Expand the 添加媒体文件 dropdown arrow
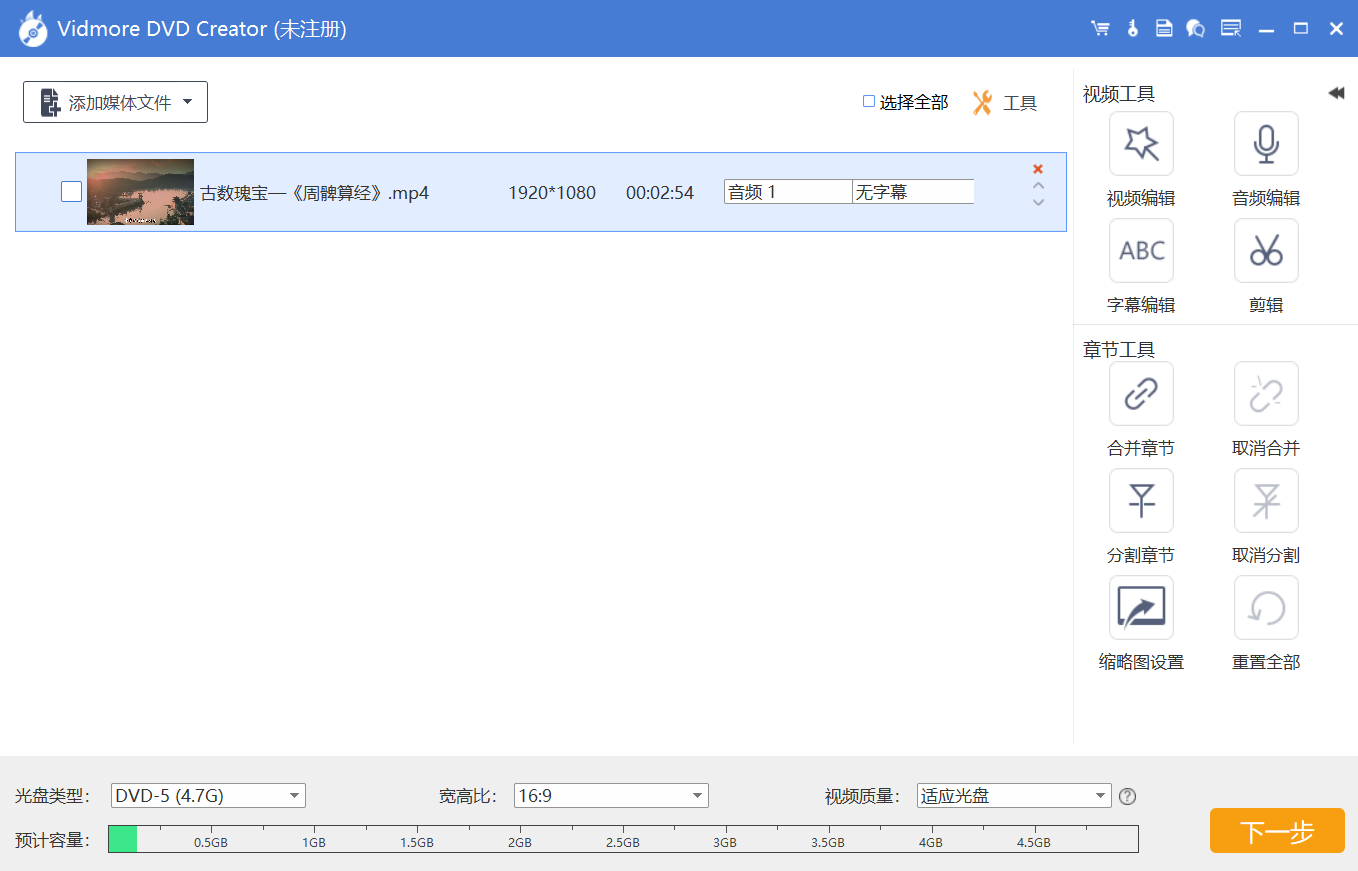Screen dimensions: 1358x871 pyautogui.click(x=187, y=102)
